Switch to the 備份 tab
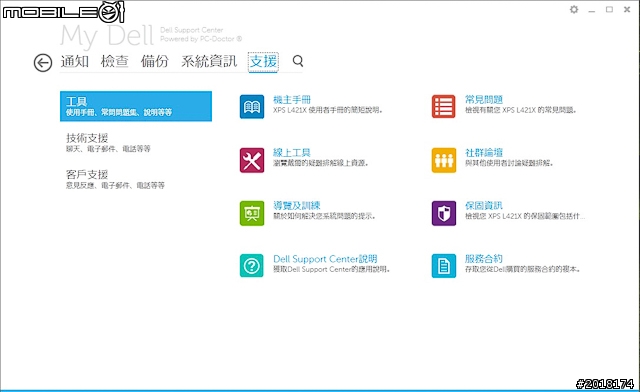Screen dimensions: 640x392 pos(155,61)
